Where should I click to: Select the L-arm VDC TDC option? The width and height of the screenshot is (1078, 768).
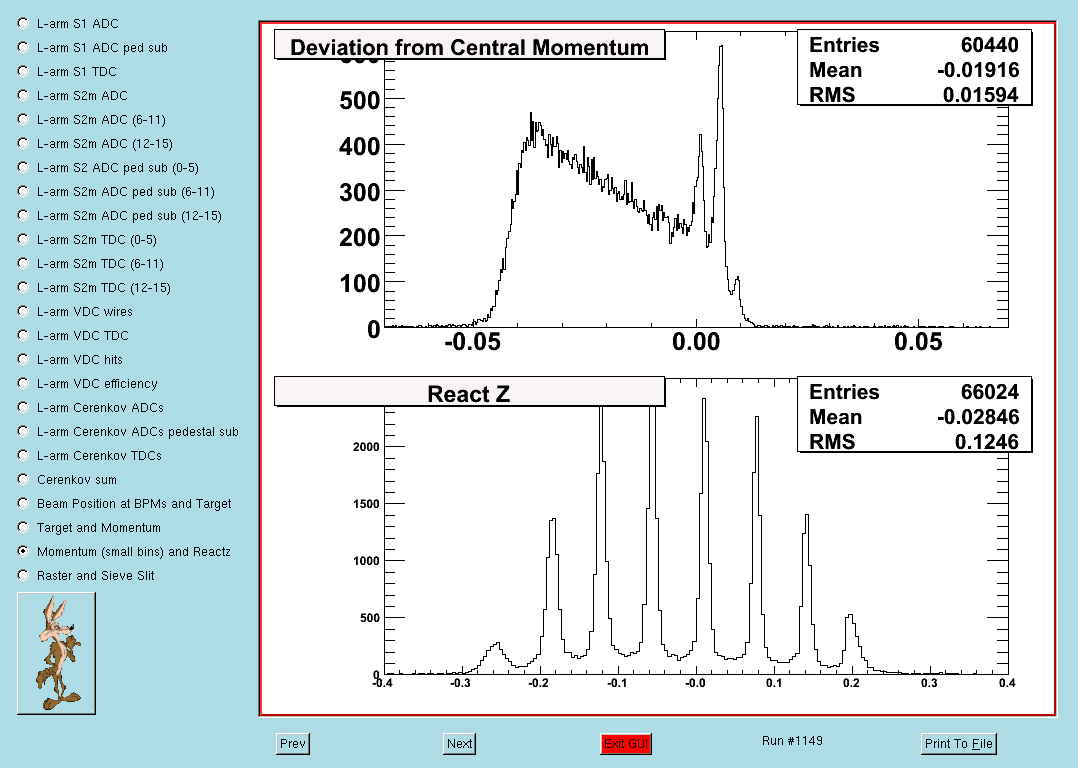point(23,336)
